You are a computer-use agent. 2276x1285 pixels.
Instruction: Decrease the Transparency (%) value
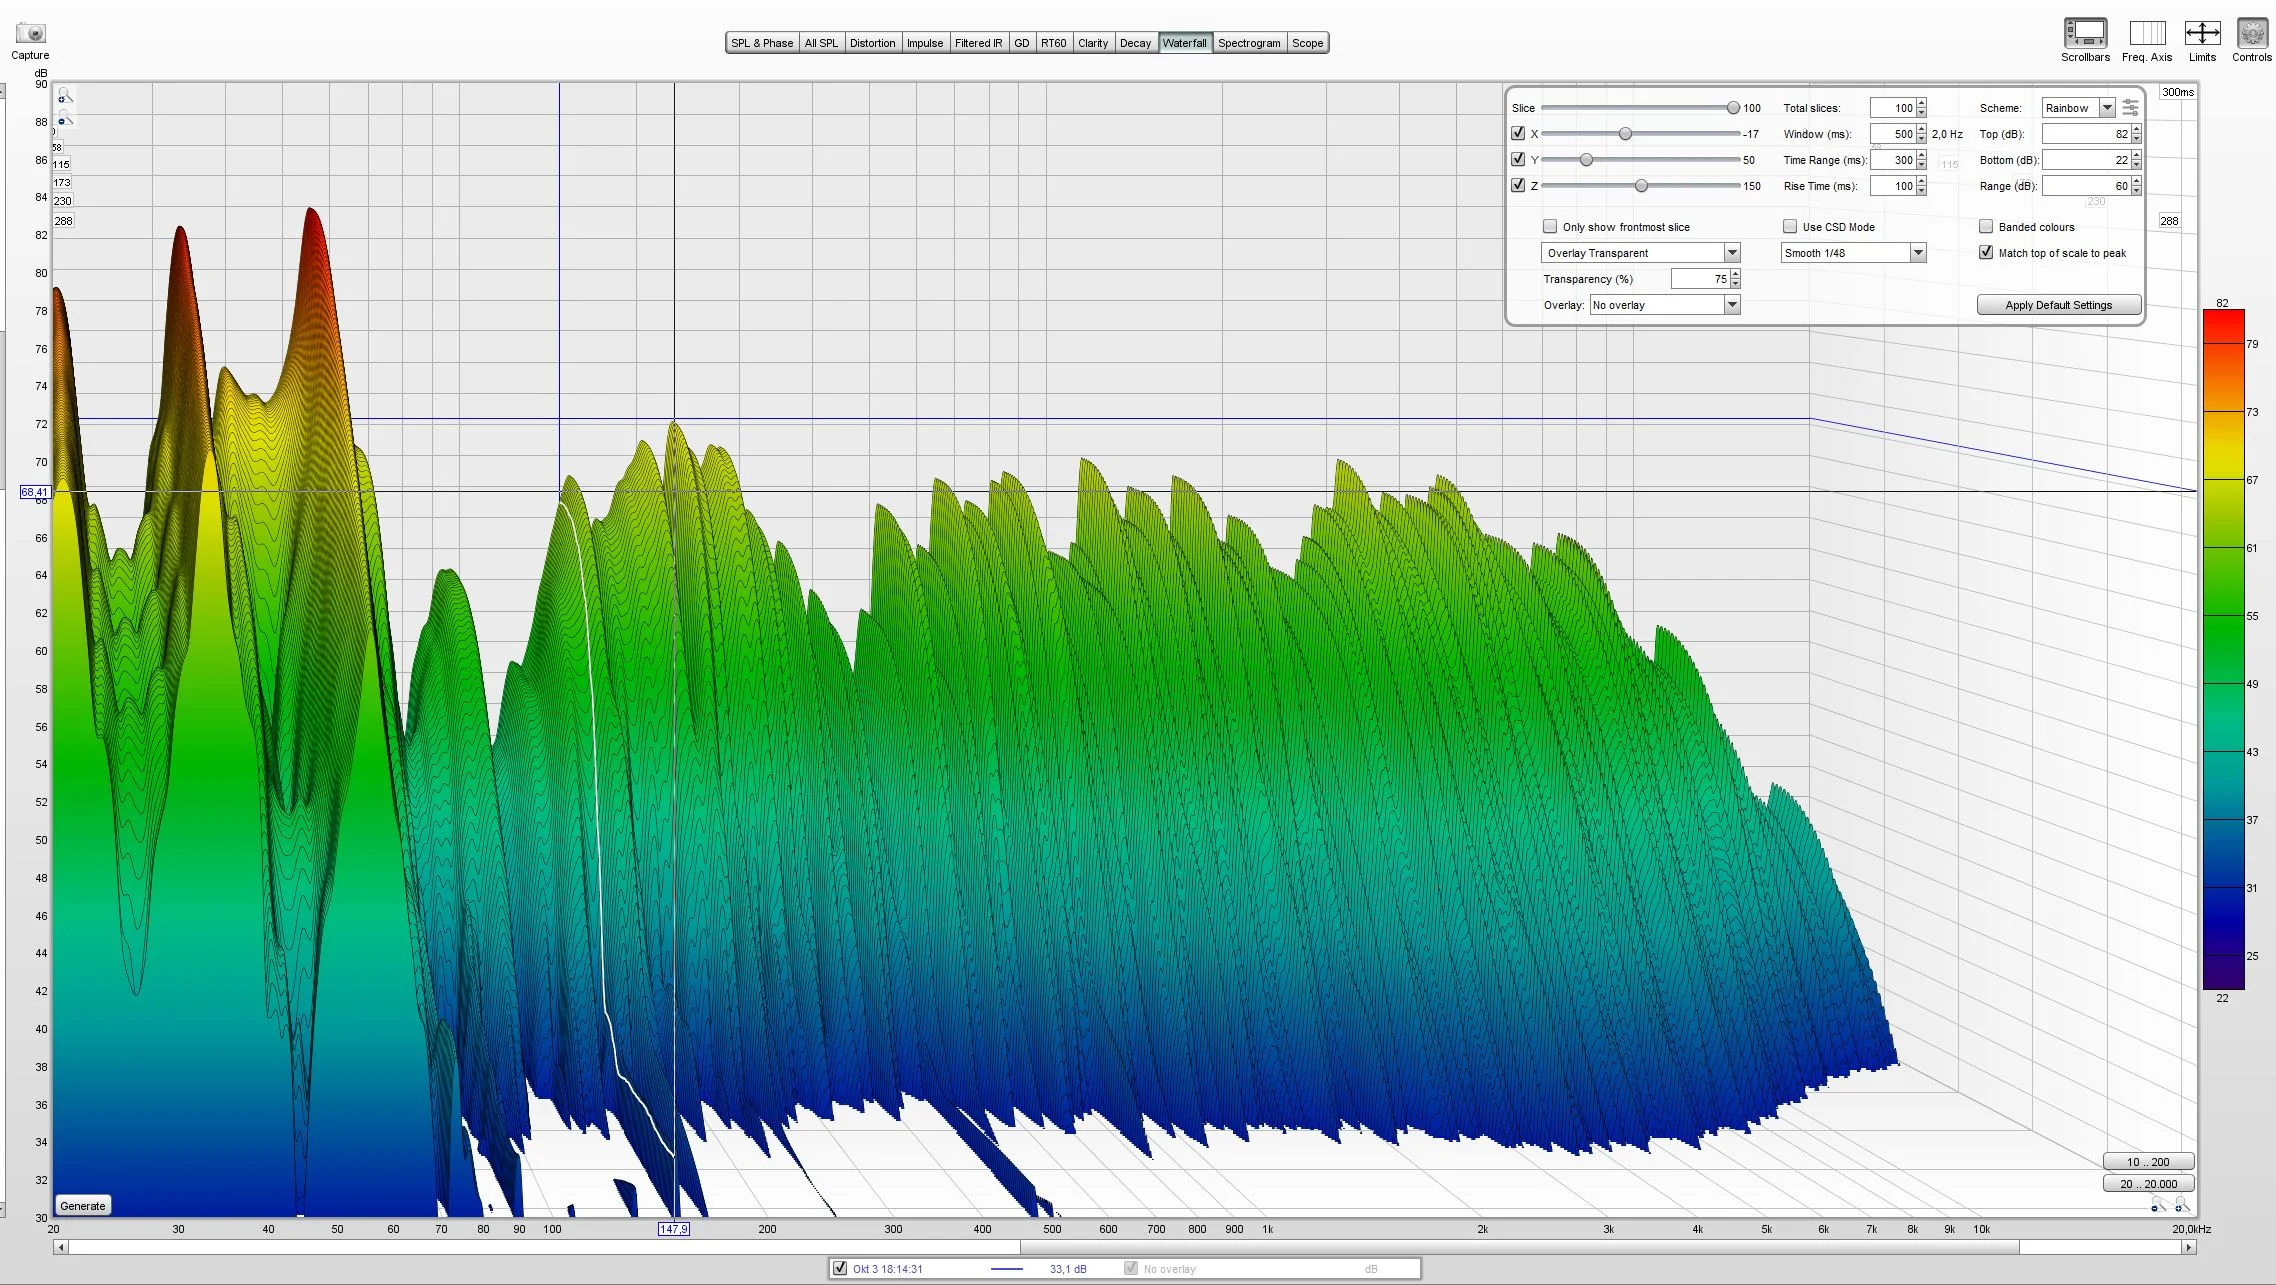pos(1735,283)
